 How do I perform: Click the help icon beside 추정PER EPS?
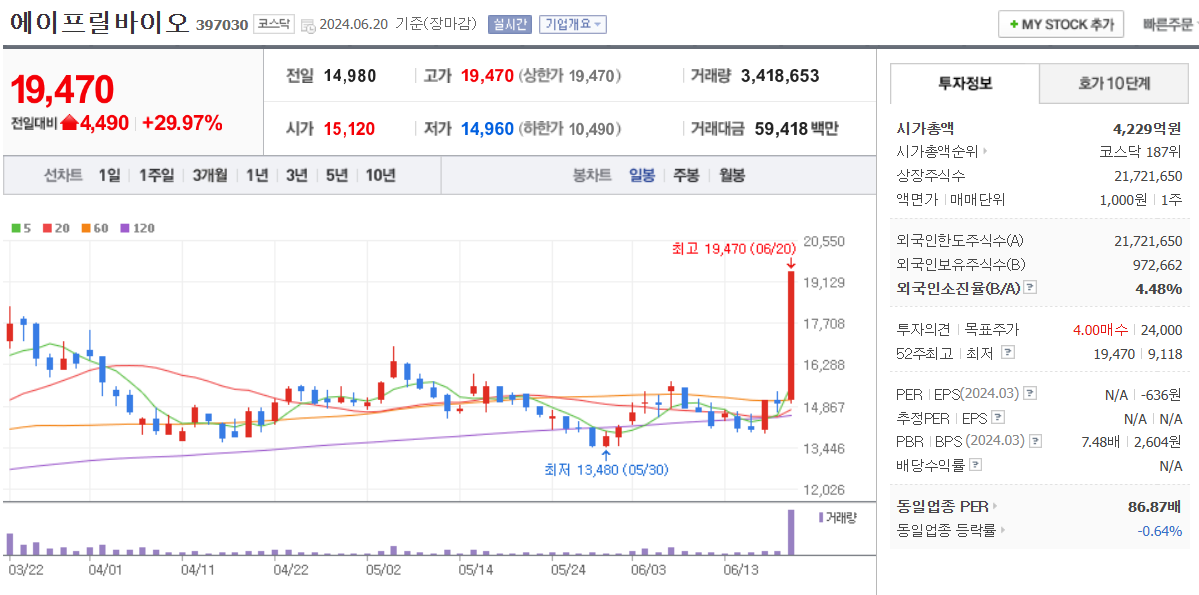coord(998,418)
